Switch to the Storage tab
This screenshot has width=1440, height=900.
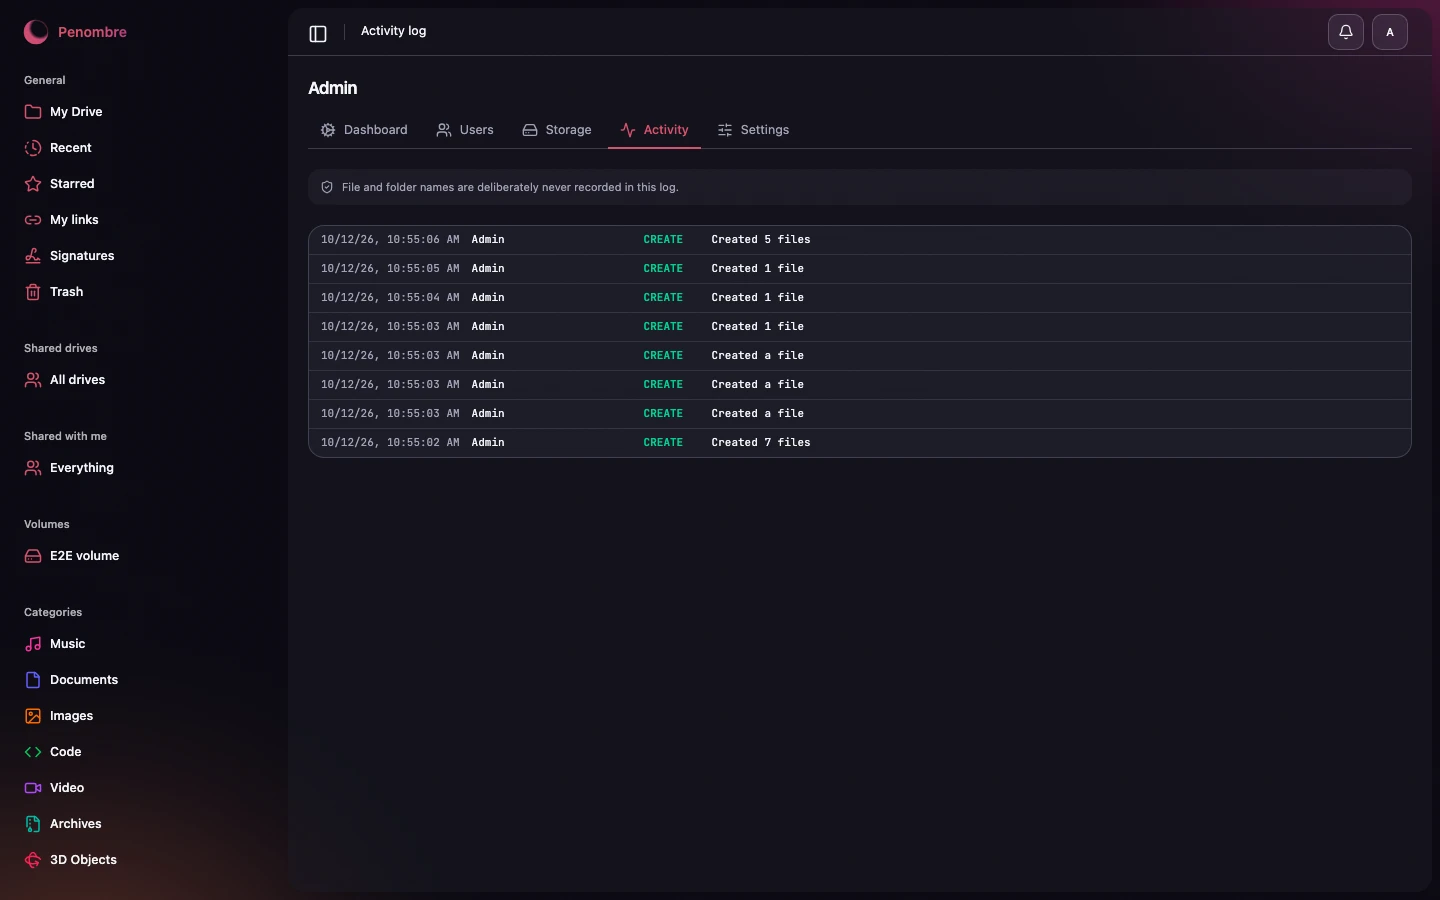[x=557, y=130]
